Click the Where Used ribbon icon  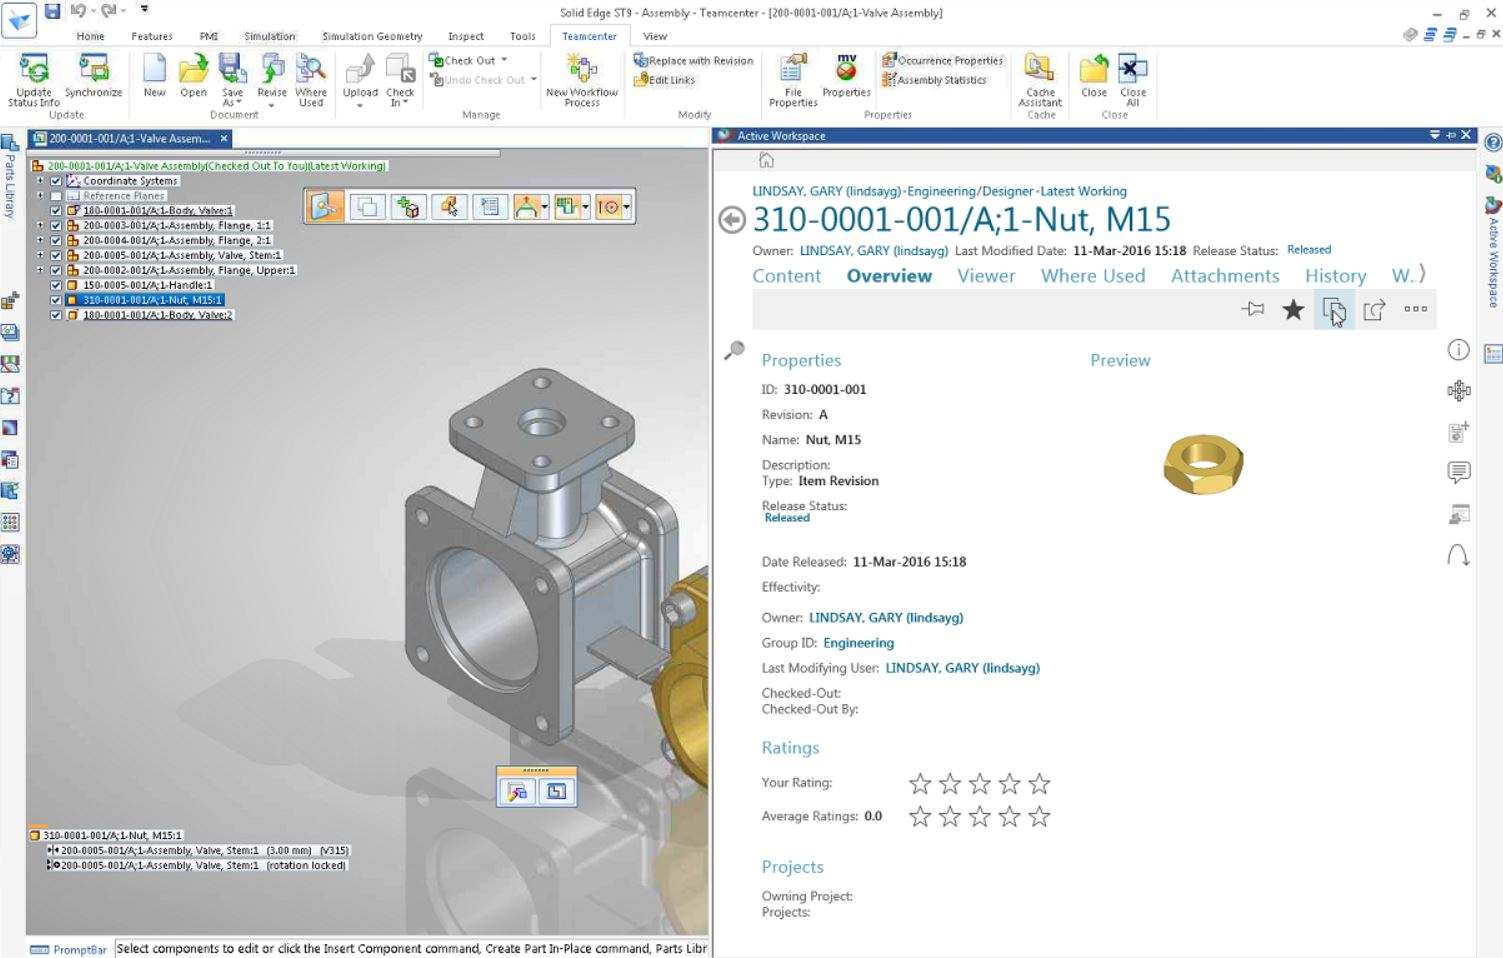pos(311,80)
